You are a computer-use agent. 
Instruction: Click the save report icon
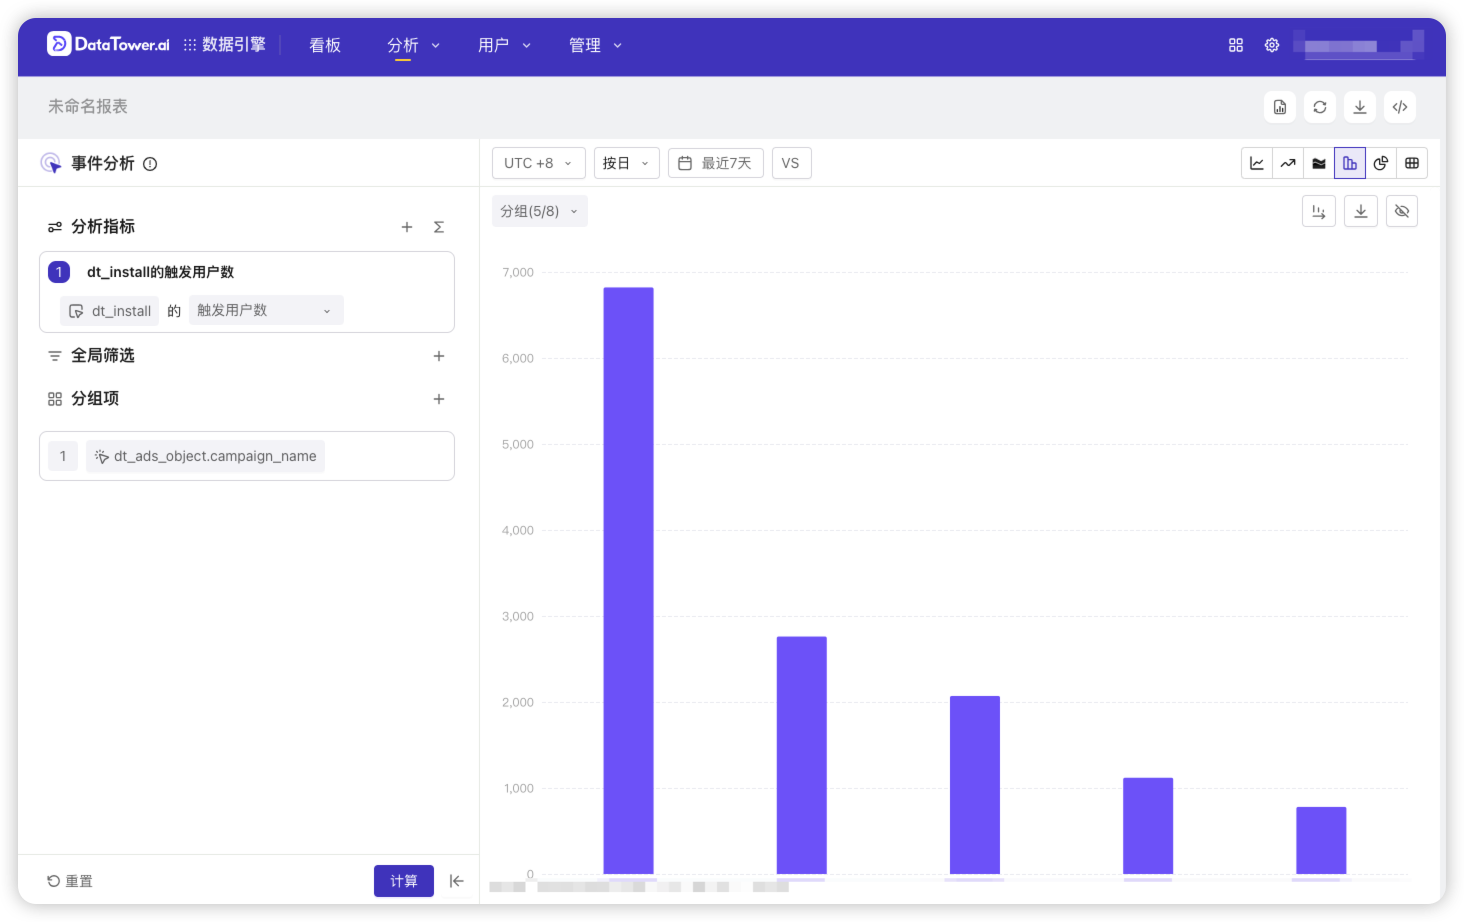point(1279,106)
